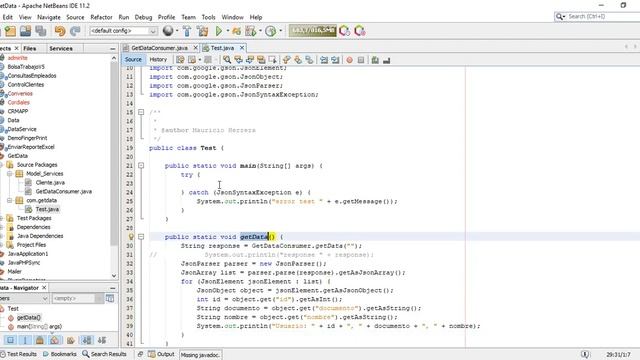640x360 pixels.
Task: Click the New Project toolbar icon
Action: pyautogui.click(x=10, y=31)
